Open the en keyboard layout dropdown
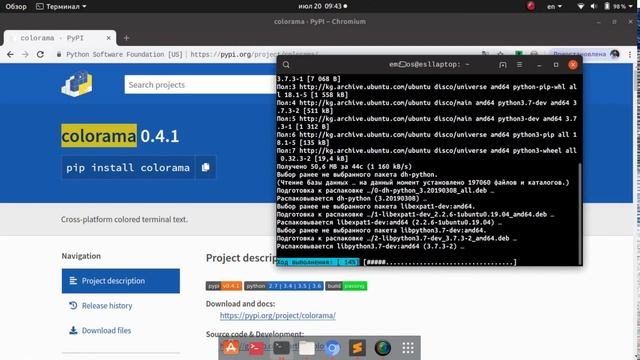 point(554,6)
